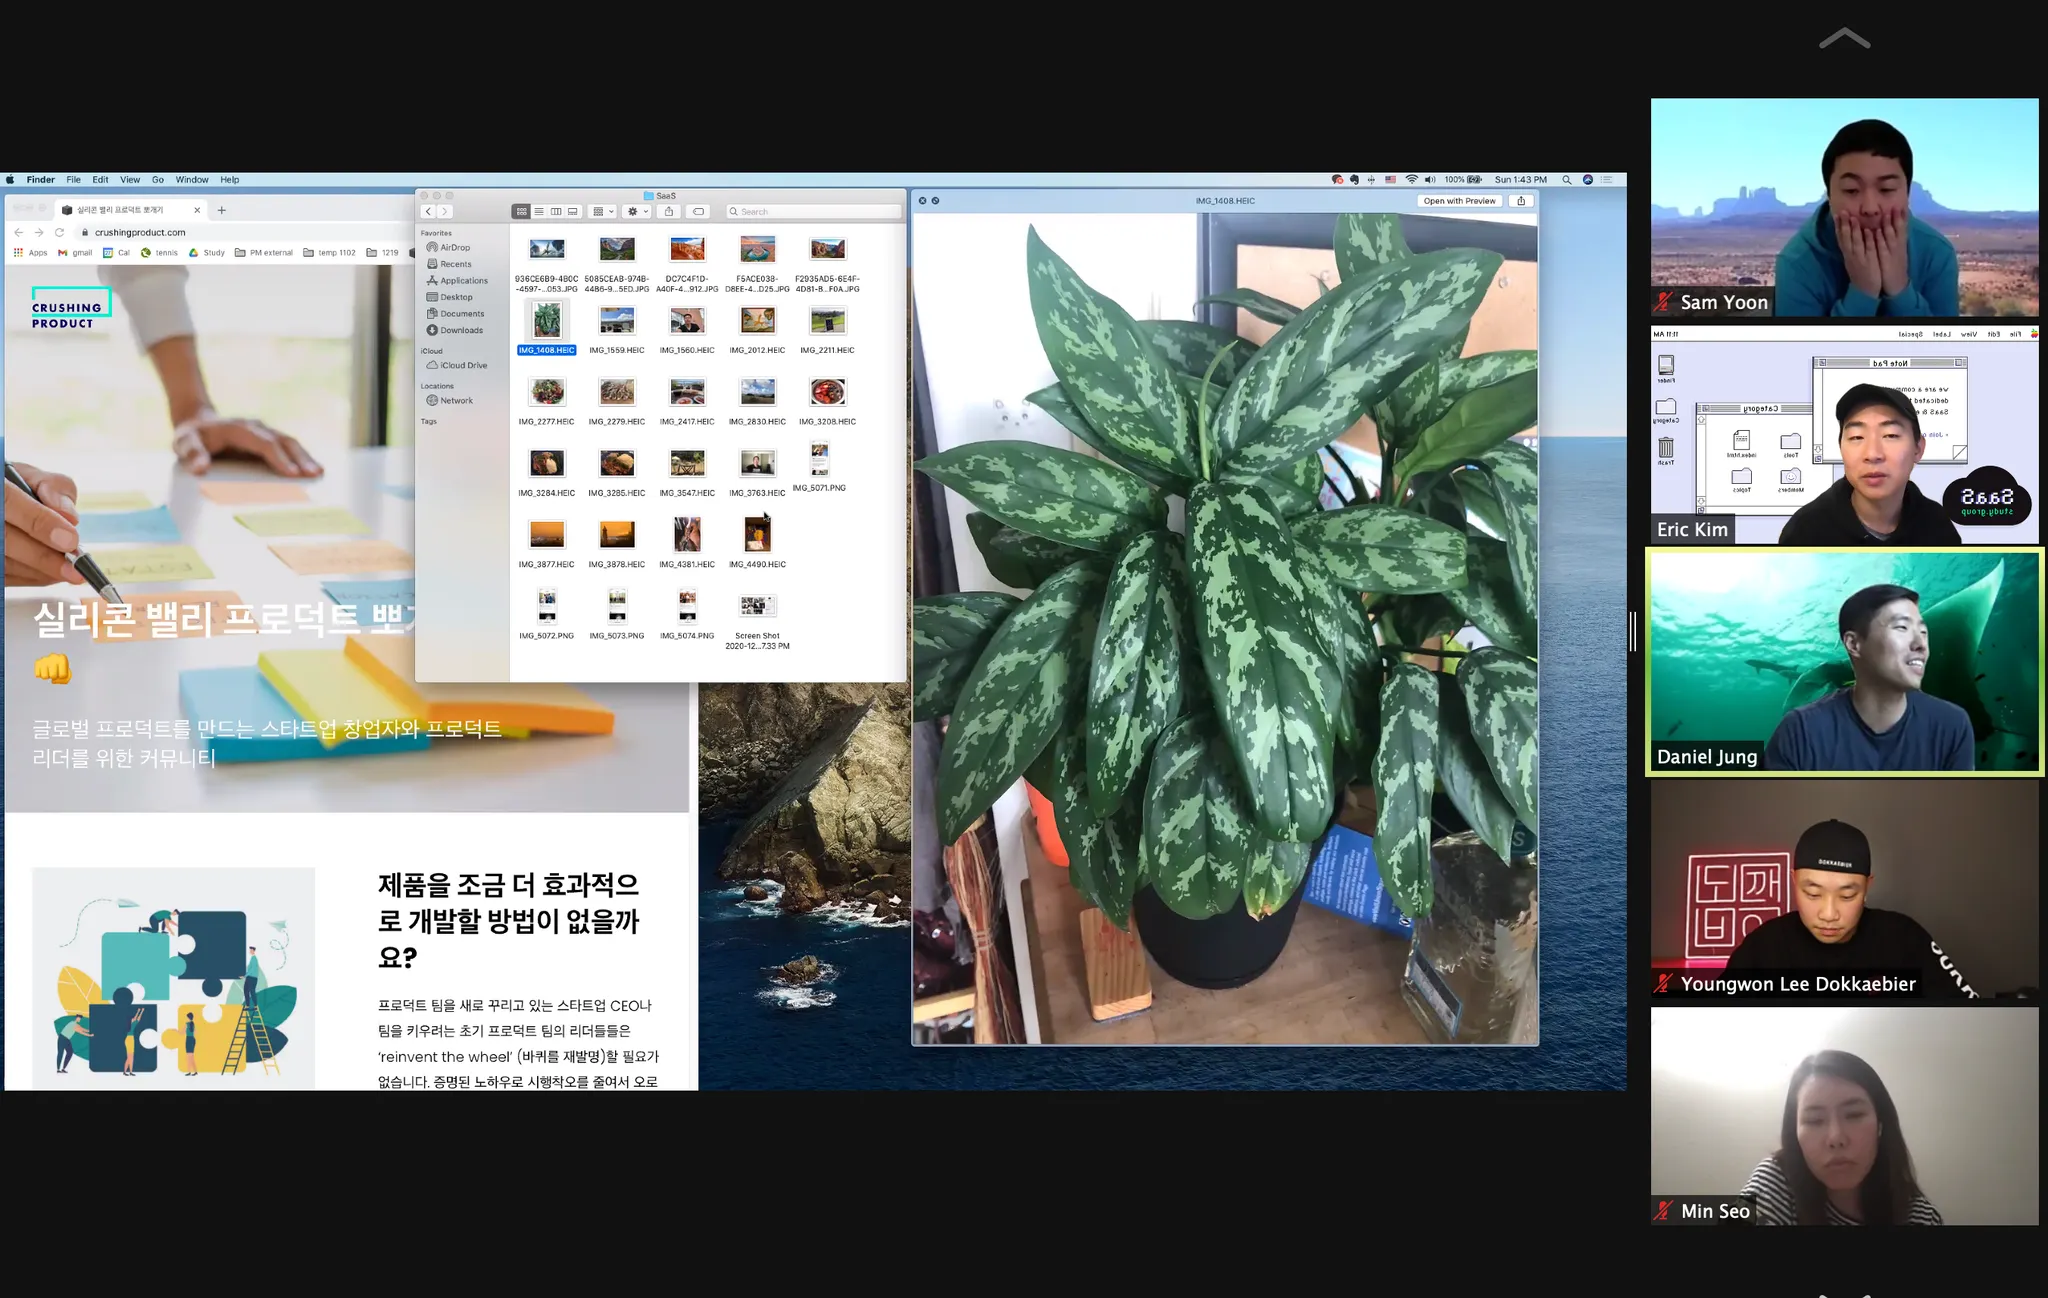
Task: Switch Finder to list view
Action: coord(539,211)
